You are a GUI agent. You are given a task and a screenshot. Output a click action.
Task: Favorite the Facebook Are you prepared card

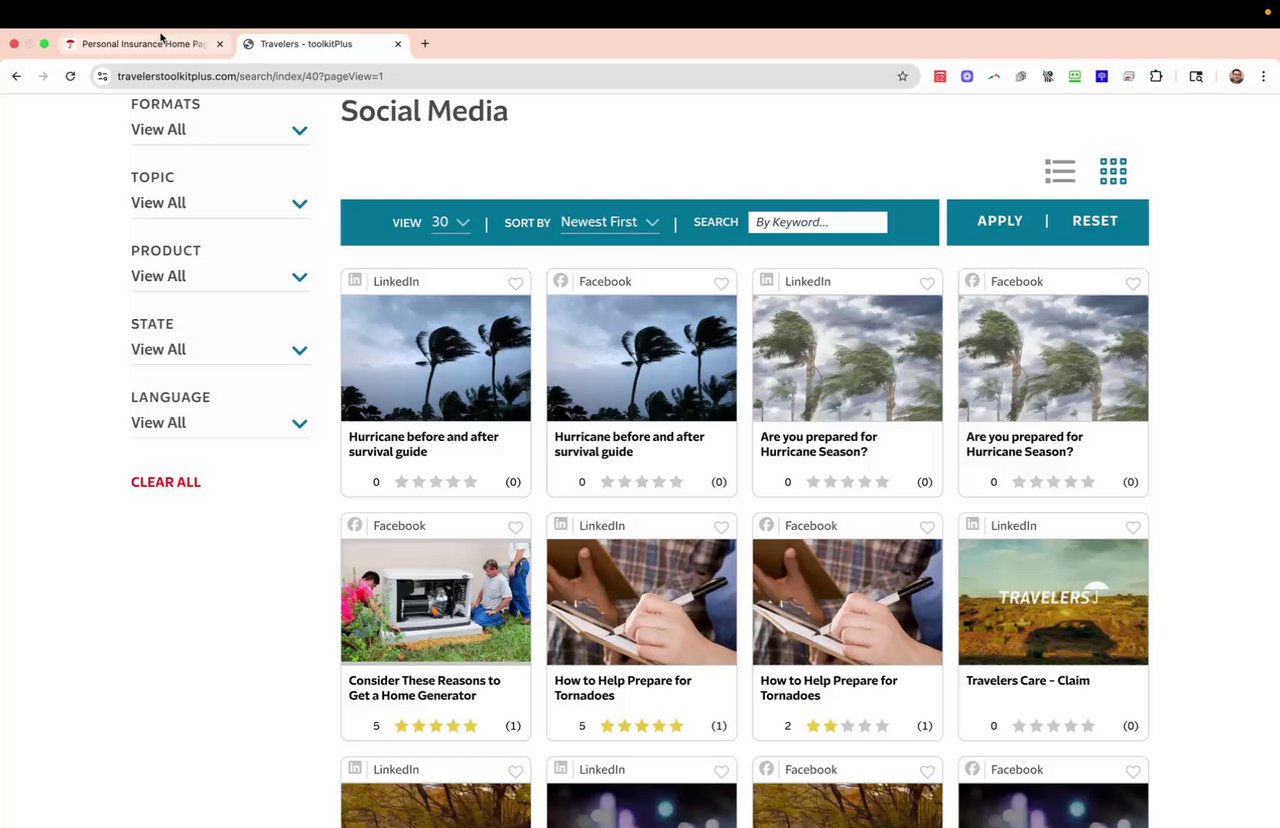pyautogui.click(x=1133, y=283)
